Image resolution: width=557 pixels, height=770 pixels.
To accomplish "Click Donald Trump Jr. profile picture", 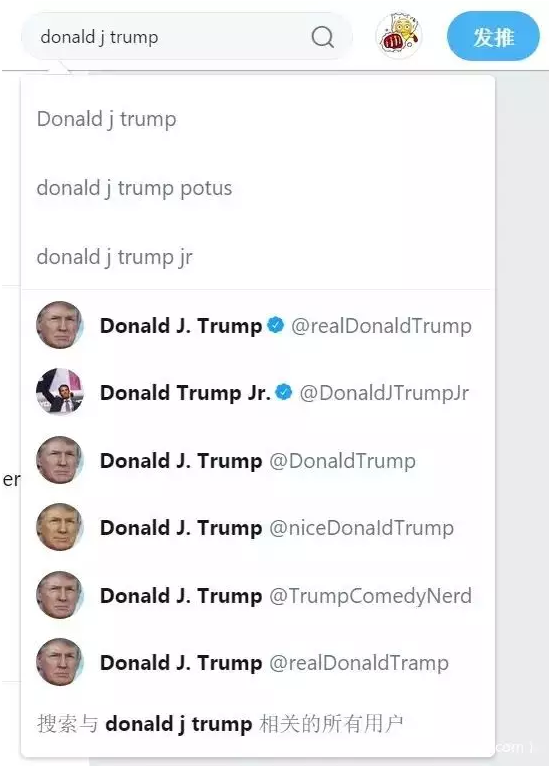I will tap(60, 392).
